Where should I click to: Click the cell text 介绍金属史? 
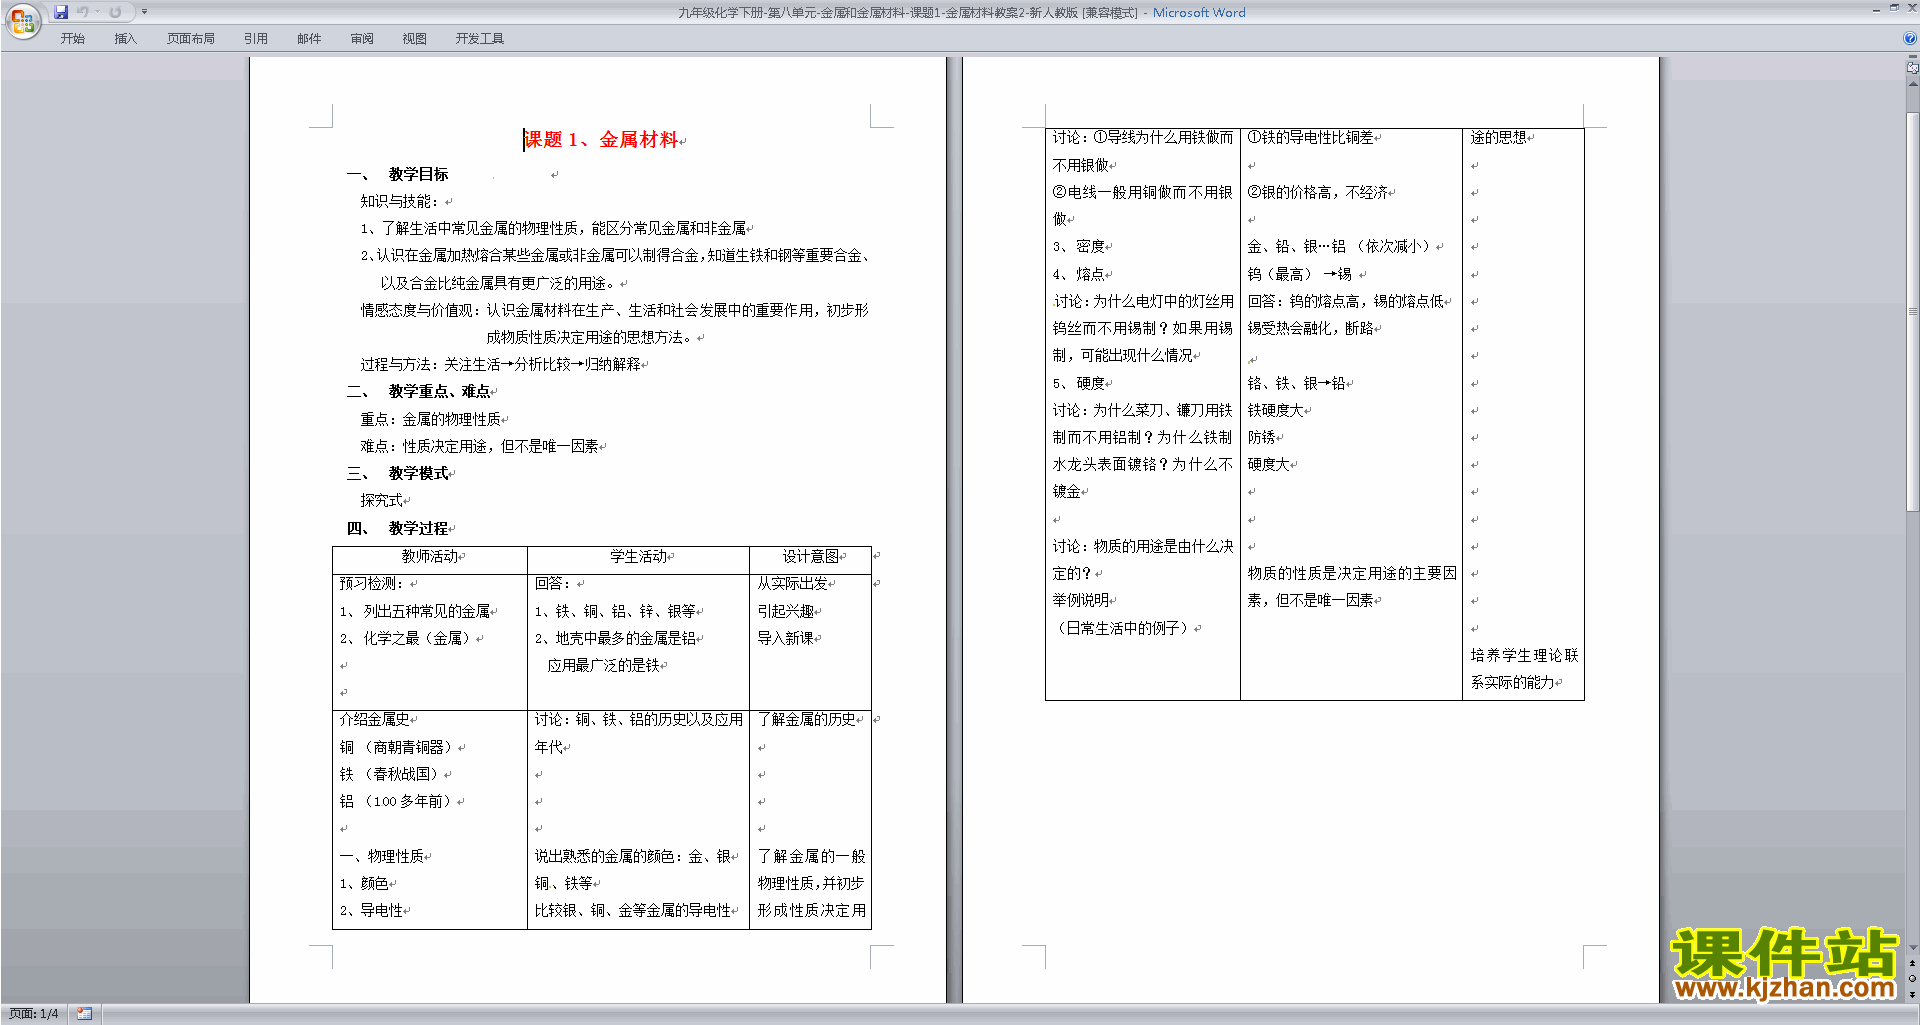click(374, 719)
